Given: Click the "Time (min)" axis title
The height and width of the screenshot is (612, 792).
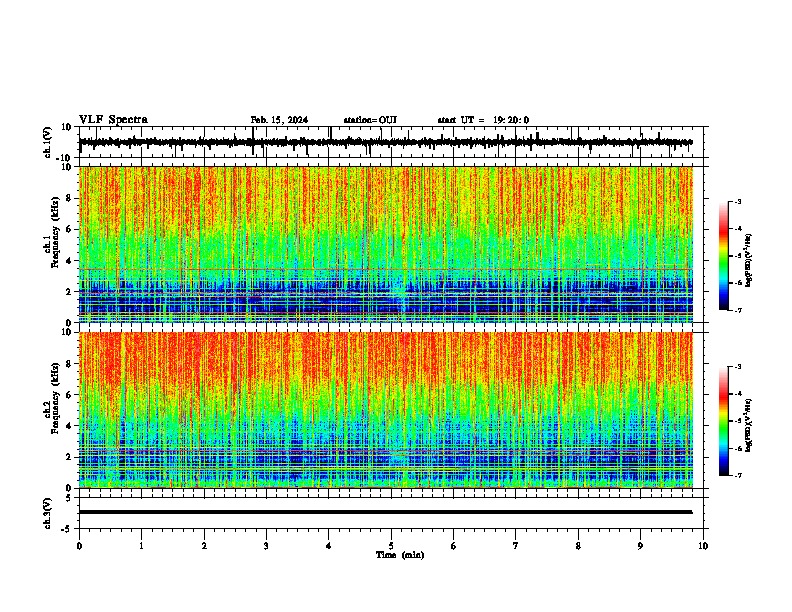Looking at the screenshot, I should click(x=400, y=555).
